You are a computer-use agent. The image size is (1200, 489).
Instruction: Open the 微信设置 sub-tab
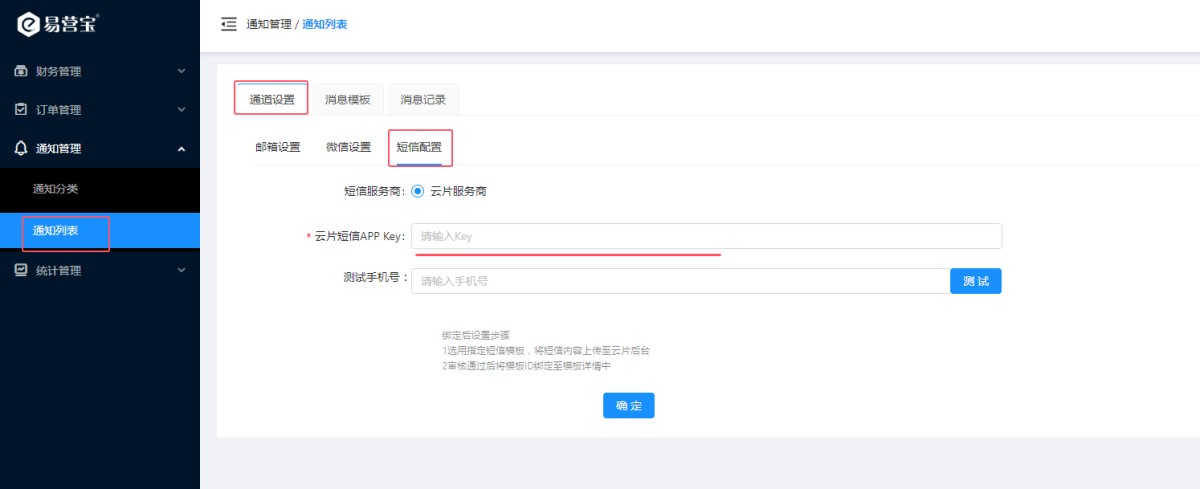(x=348, y=147)
